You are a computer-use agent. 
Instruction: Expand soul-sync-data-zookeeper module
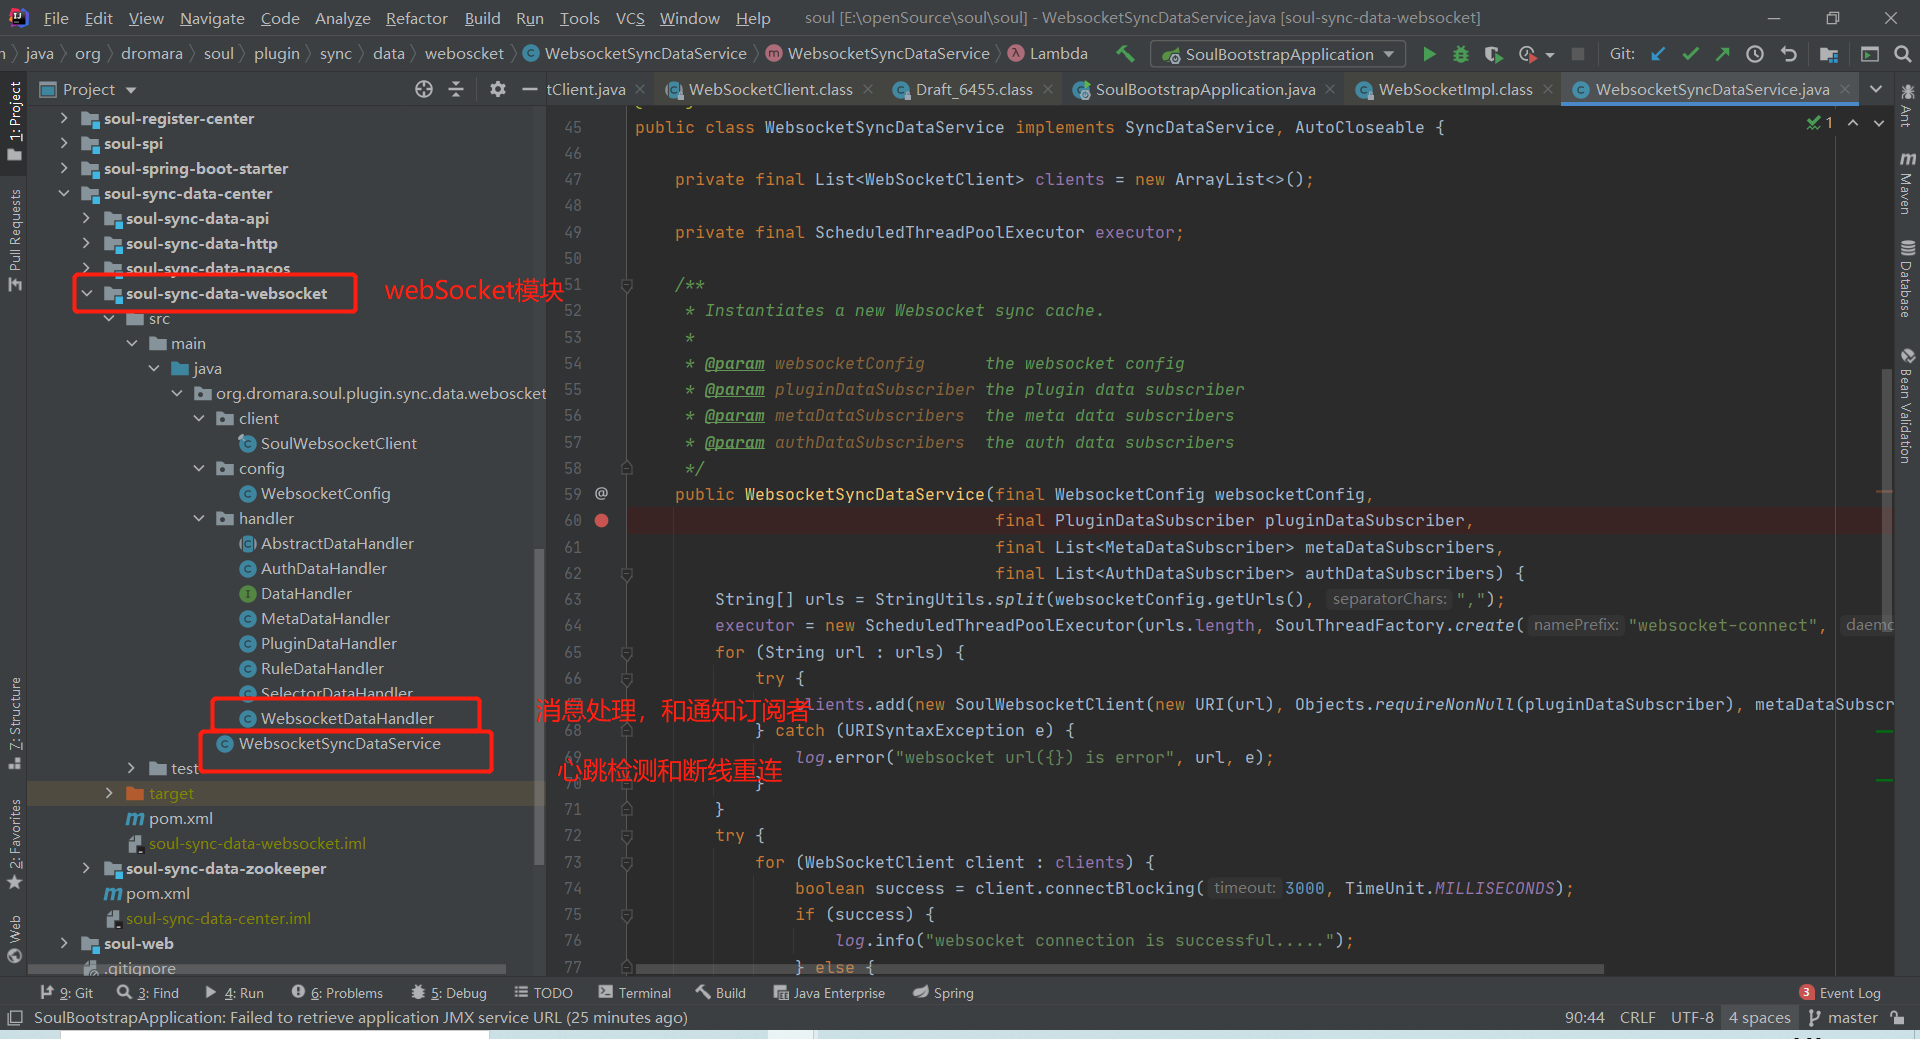click(87, 869)
